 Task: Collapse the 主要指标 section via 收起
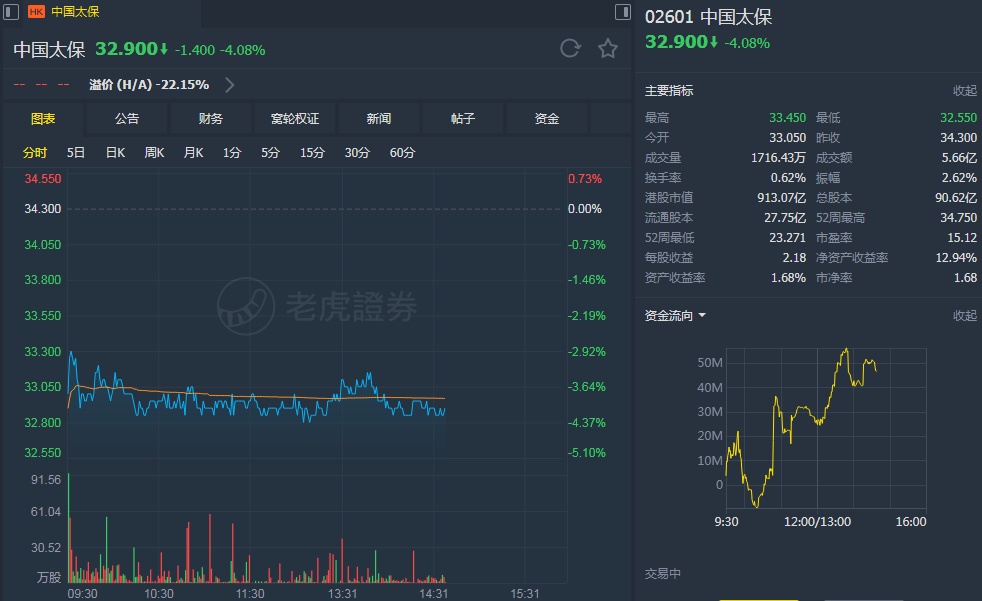coord(964,91)
